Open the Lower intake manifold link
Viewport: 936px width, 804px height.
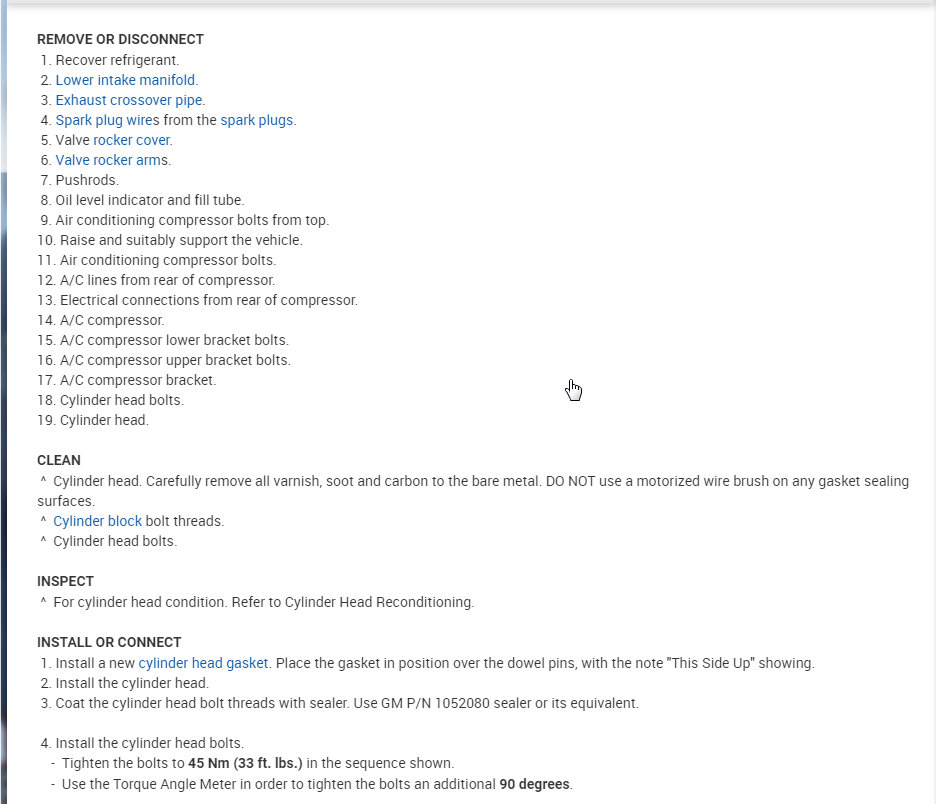pos(126,80)
